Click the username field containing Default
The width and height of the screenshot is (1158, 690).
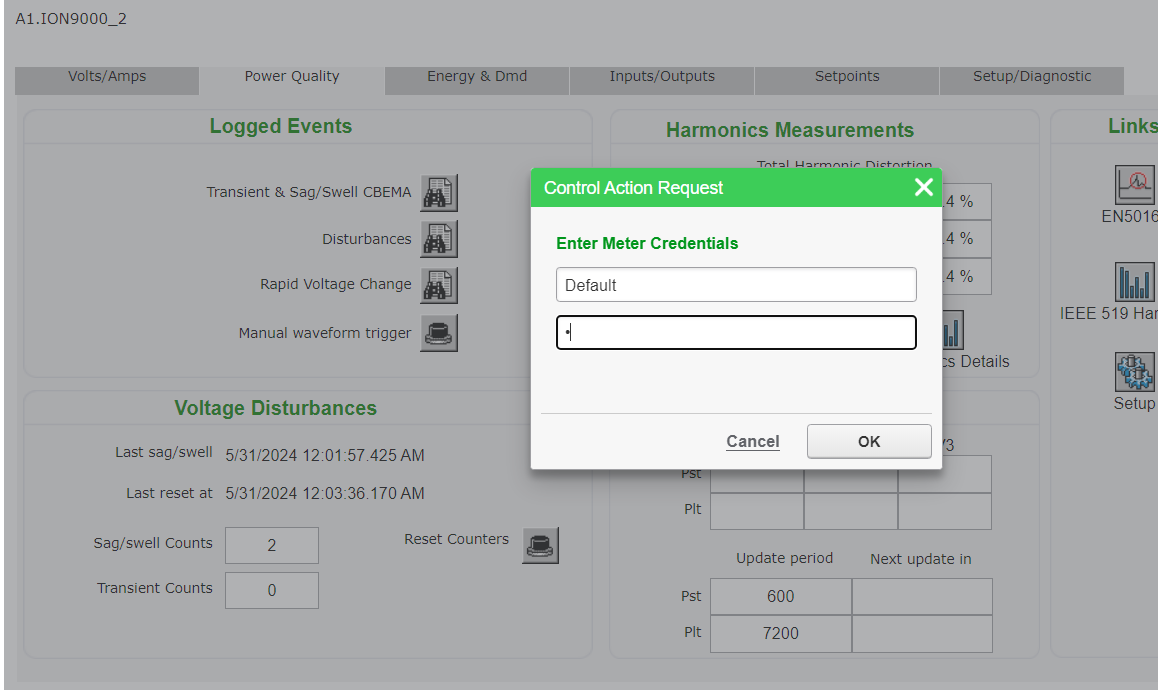click(x=736, y=285)
